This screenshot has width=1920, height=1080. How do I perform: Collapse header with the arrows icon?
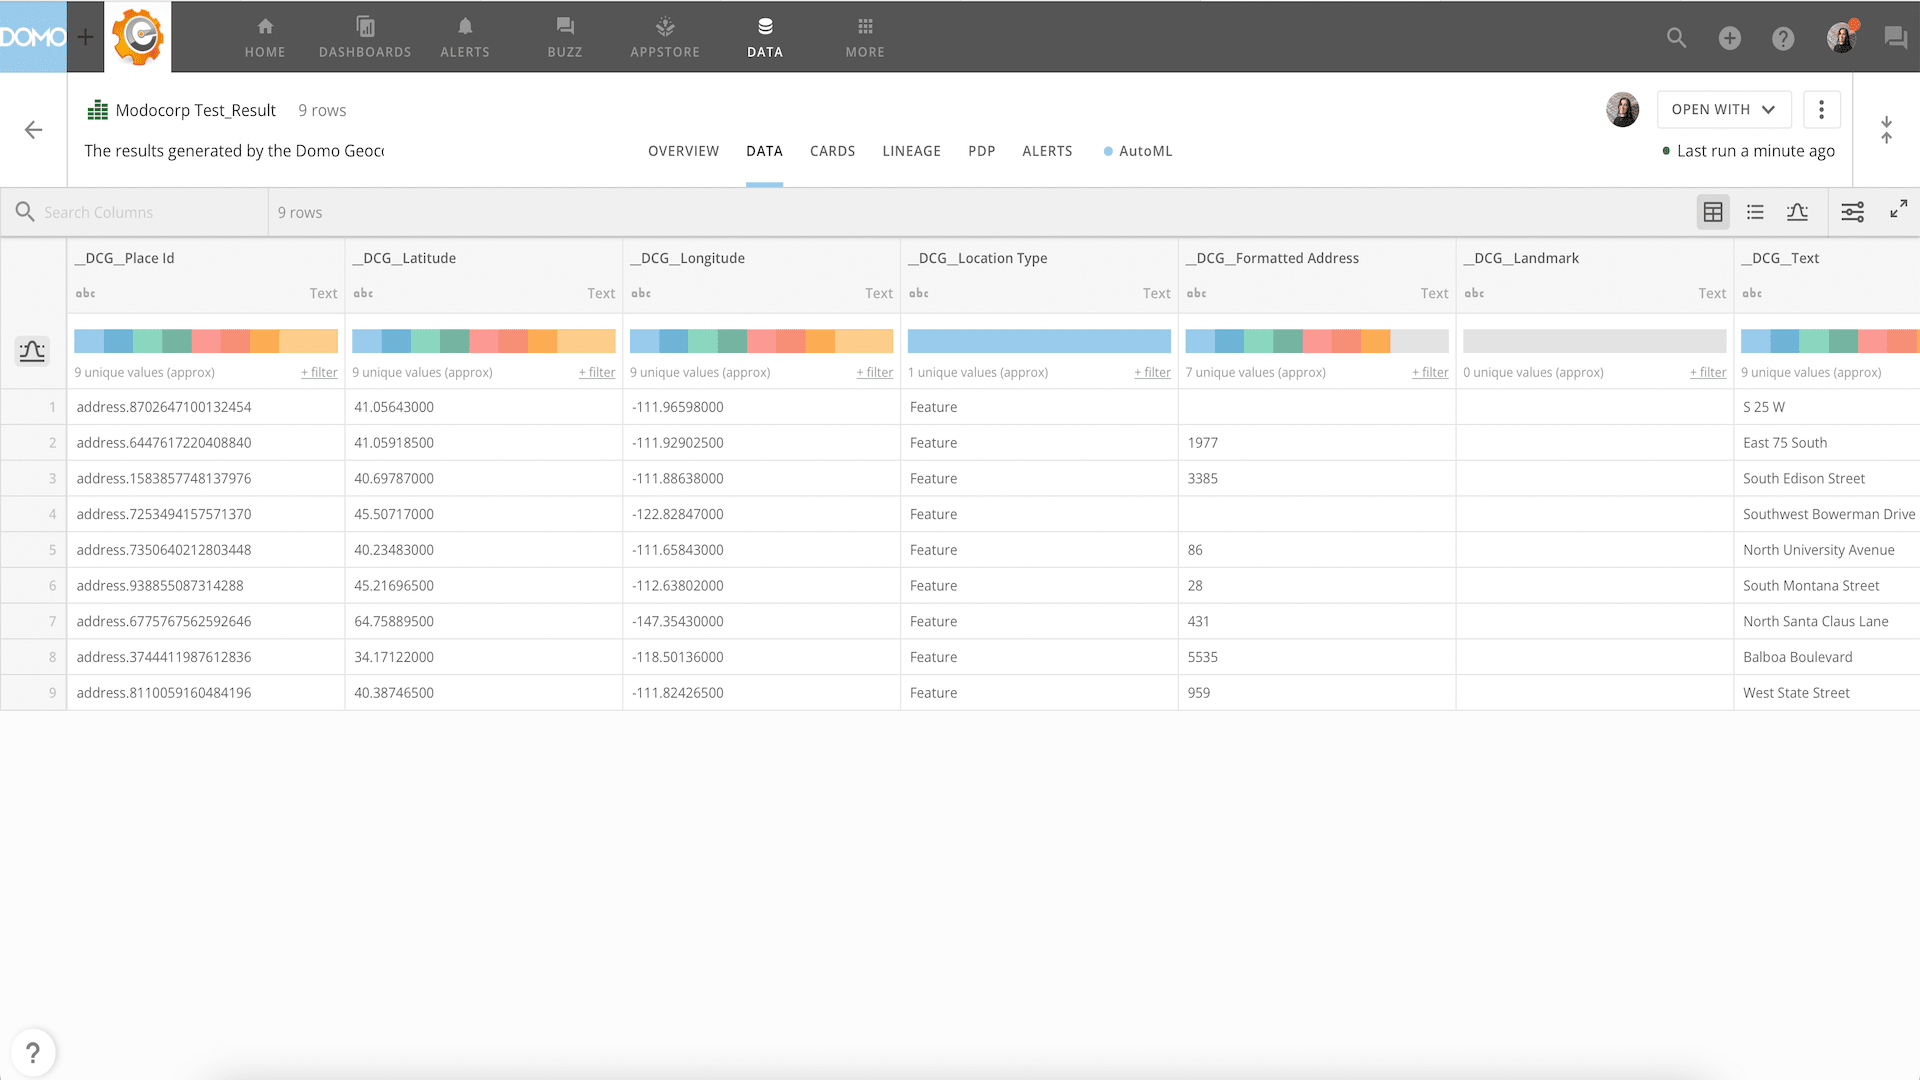point(1886,130)
